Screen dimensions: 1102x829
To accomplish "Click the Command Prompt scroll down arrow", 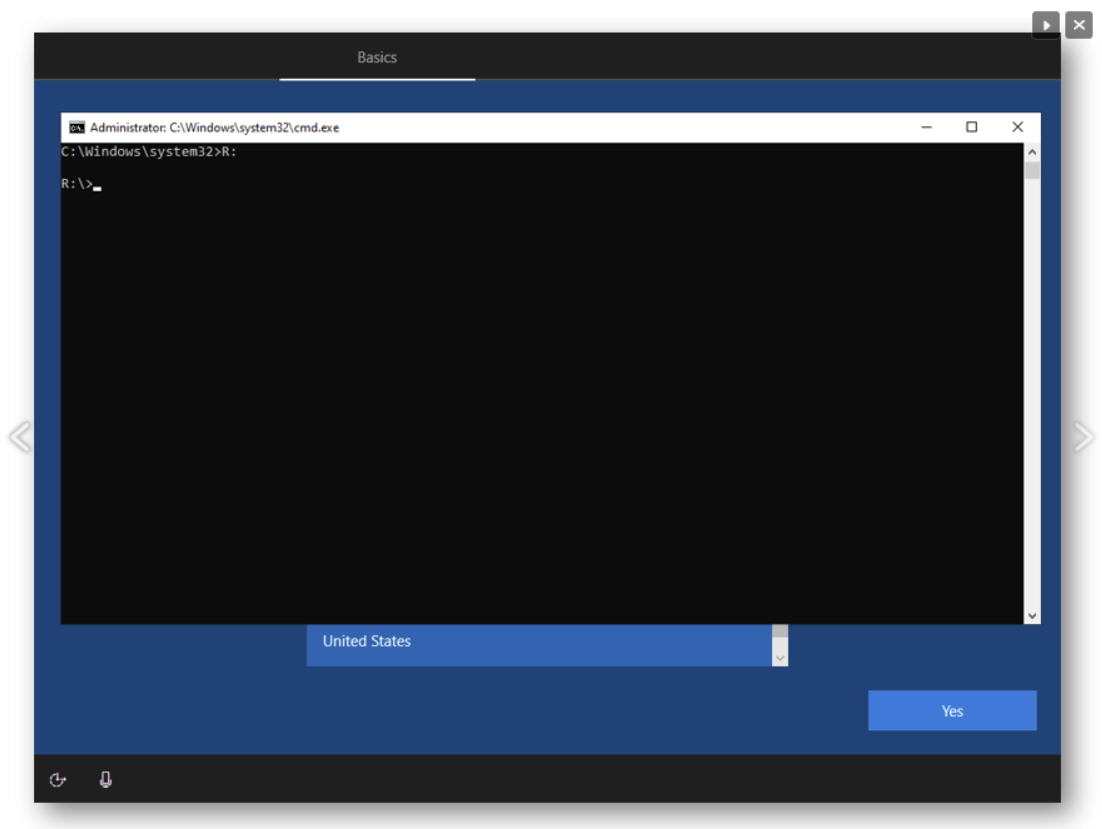I will tap(1032, 616).
